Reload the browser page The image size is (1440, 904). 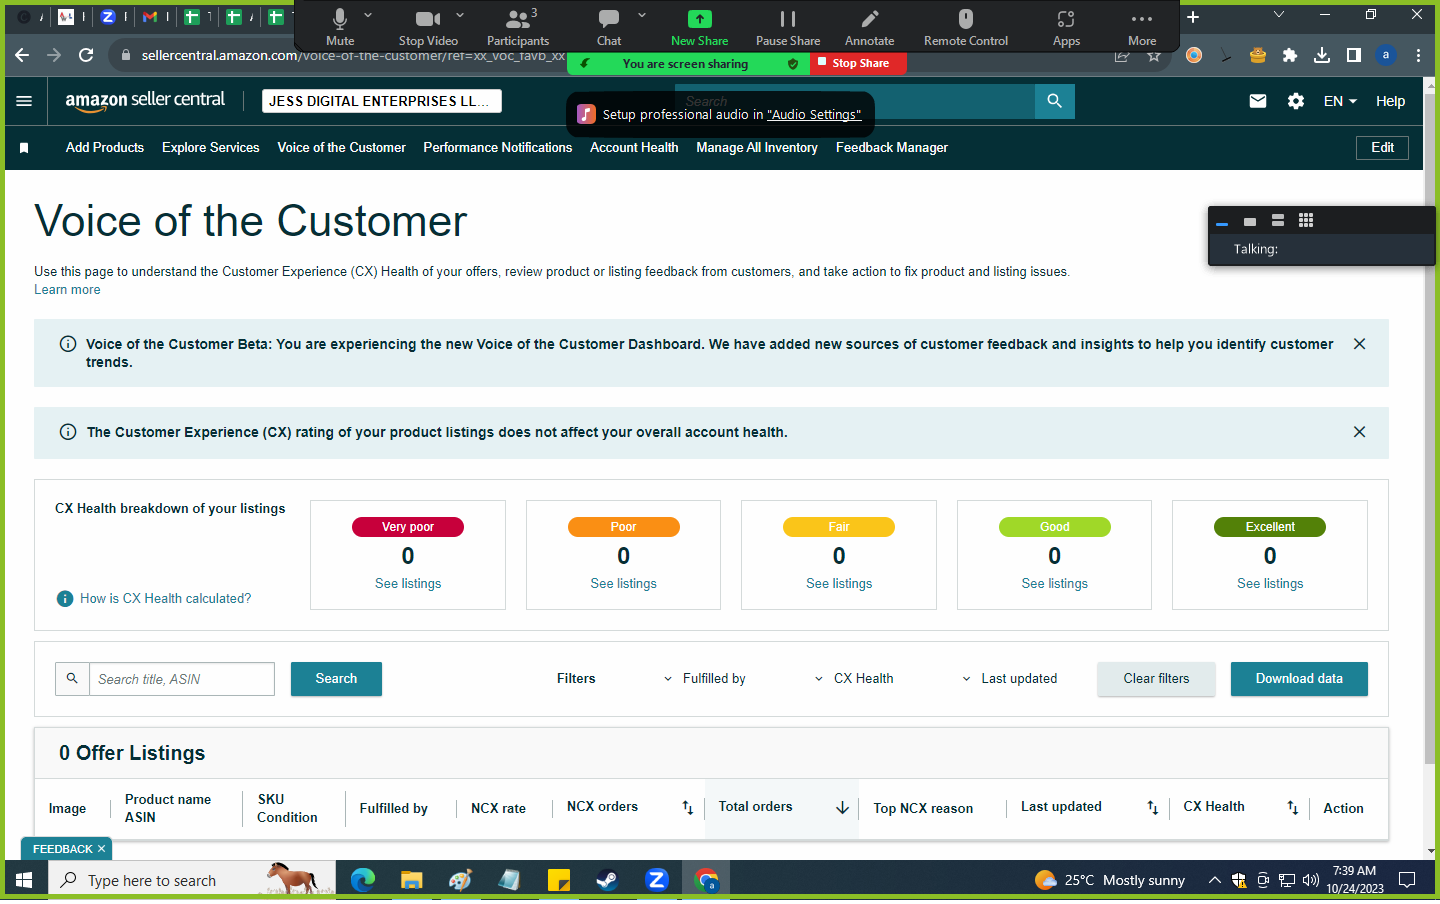pyautogui.click(x=86, y=56)
